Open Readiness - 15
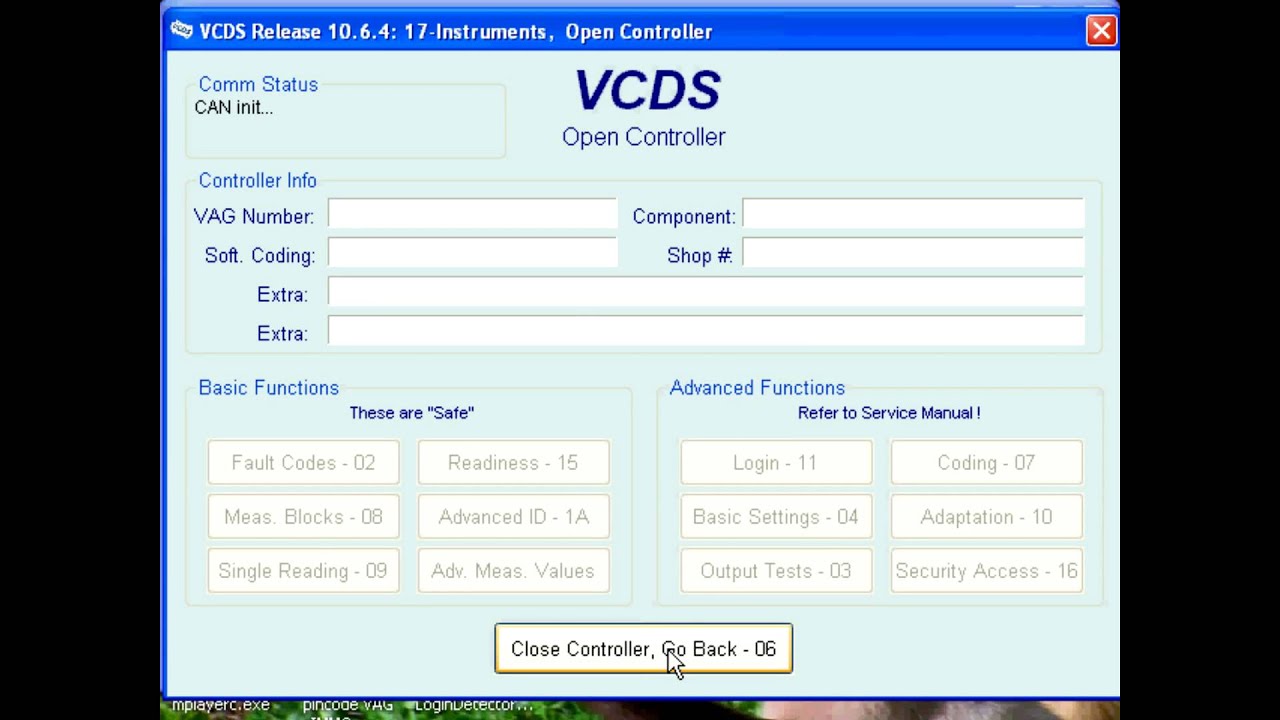The height and width of the screenshot is (720, 1280). click(x=513, y=463)
